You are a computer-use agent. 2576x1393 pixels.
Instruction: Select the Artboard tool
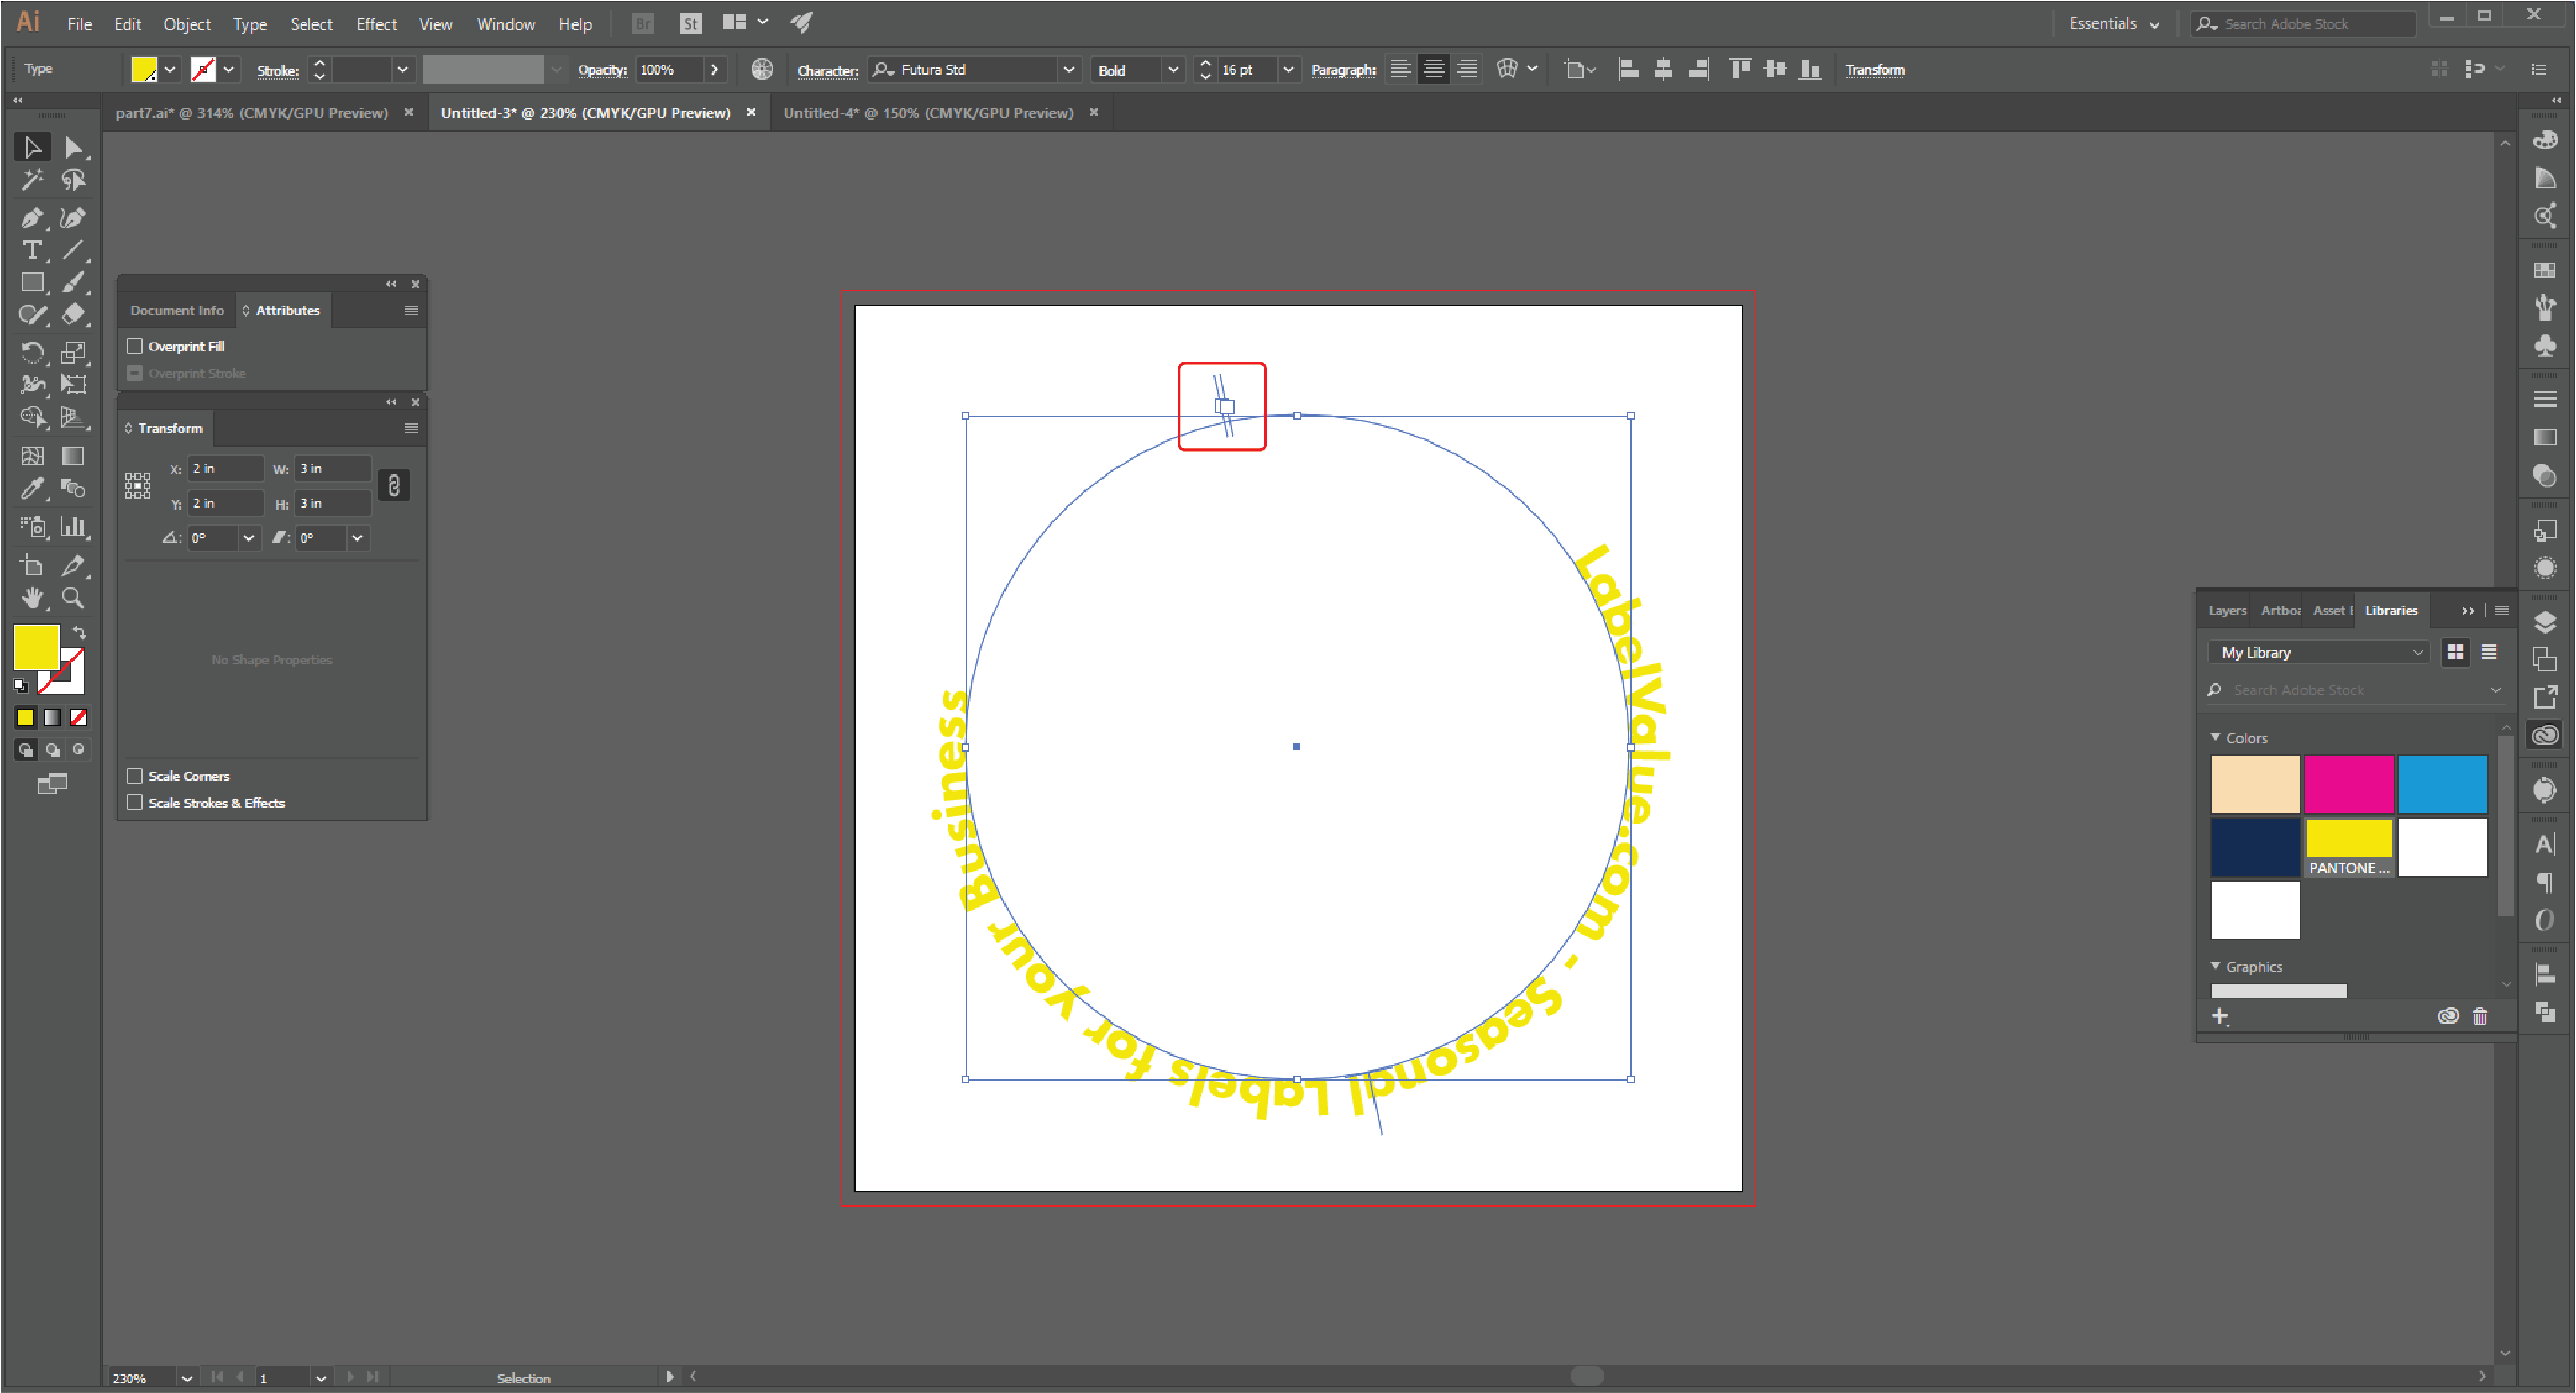[32, 565]
